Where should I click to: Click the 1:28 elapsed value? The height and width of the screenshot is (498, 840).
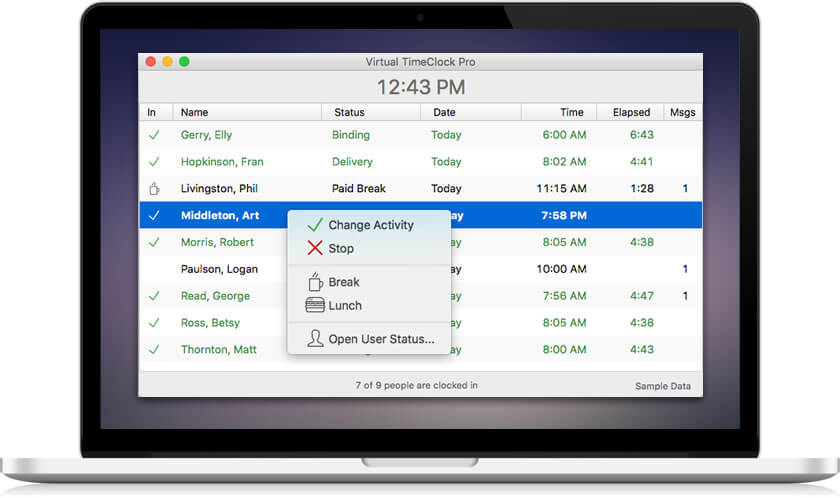pyautogui.click(x=642, y=188)
